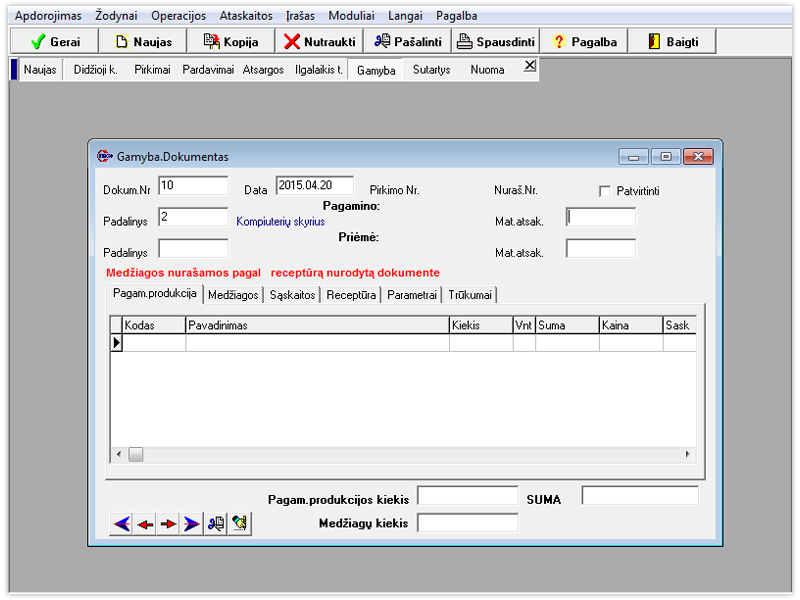Open the Nuoma module tab

(487, 70)
